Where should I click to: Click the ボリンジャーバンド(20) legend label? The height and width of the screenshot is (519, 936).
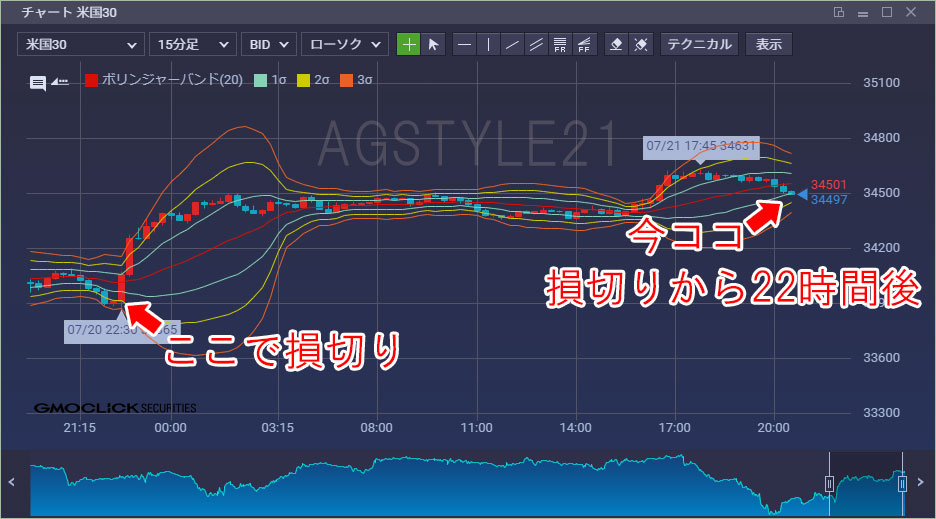coord(172,79)
